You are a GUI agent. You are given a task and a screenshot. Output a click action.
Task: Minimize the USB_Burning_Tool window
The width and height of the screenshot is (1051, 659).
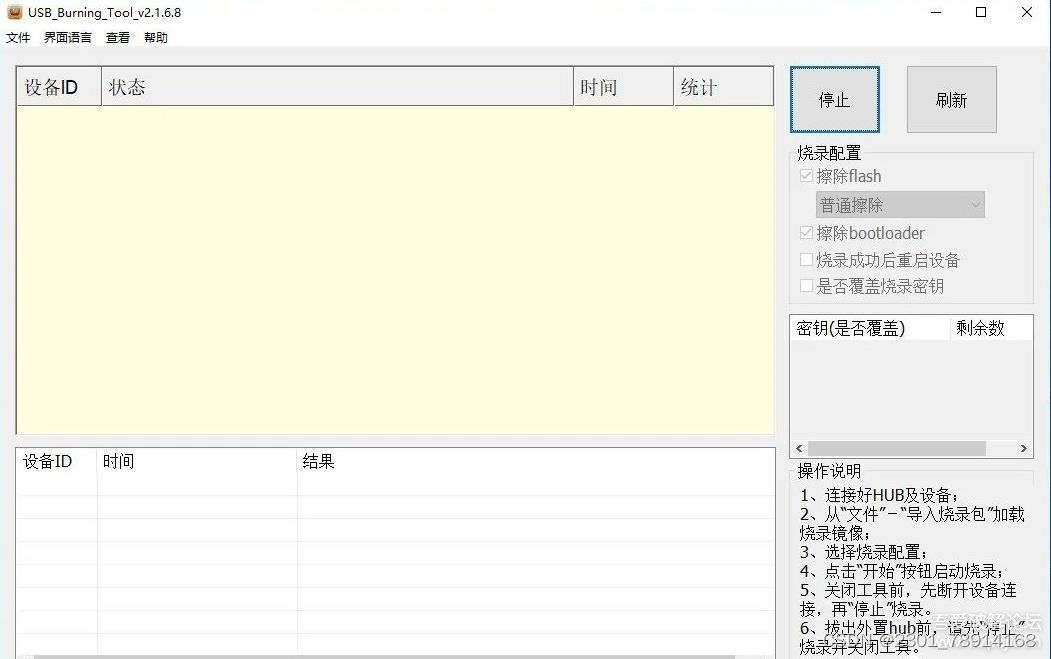(936, 12)
